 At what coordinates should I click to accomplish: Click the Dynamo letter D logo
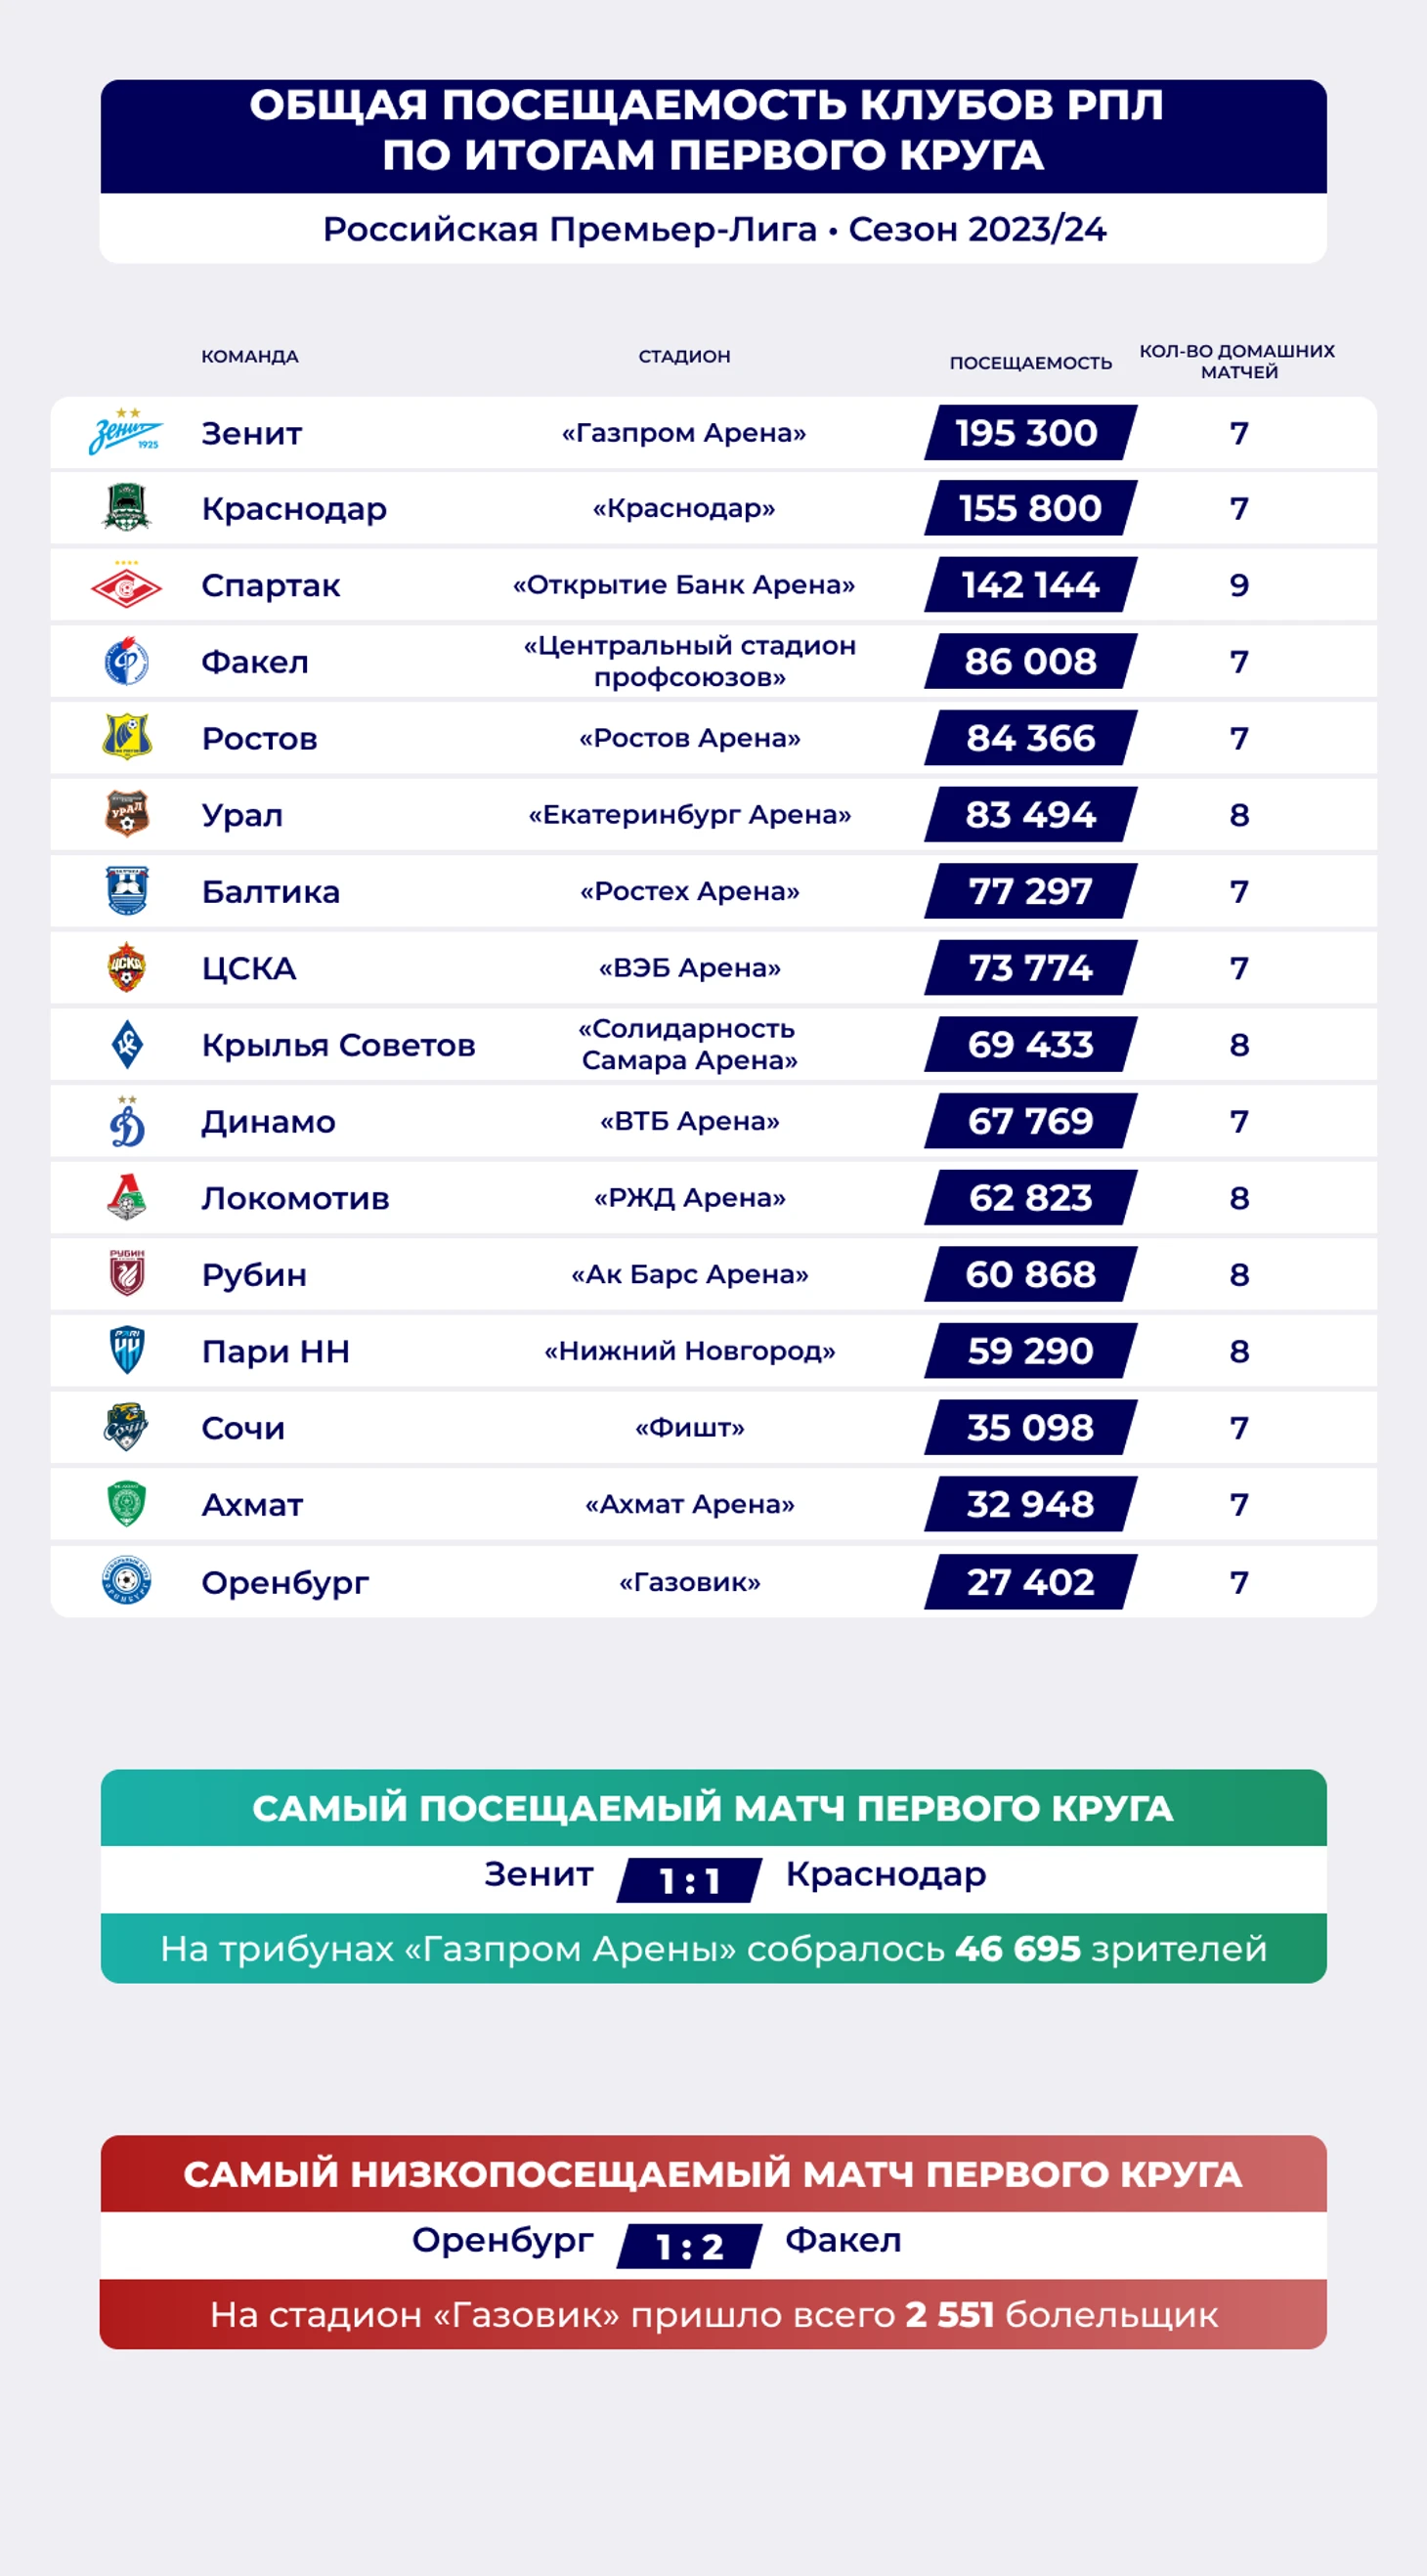pyautogui.click(x=126, y=1121)
